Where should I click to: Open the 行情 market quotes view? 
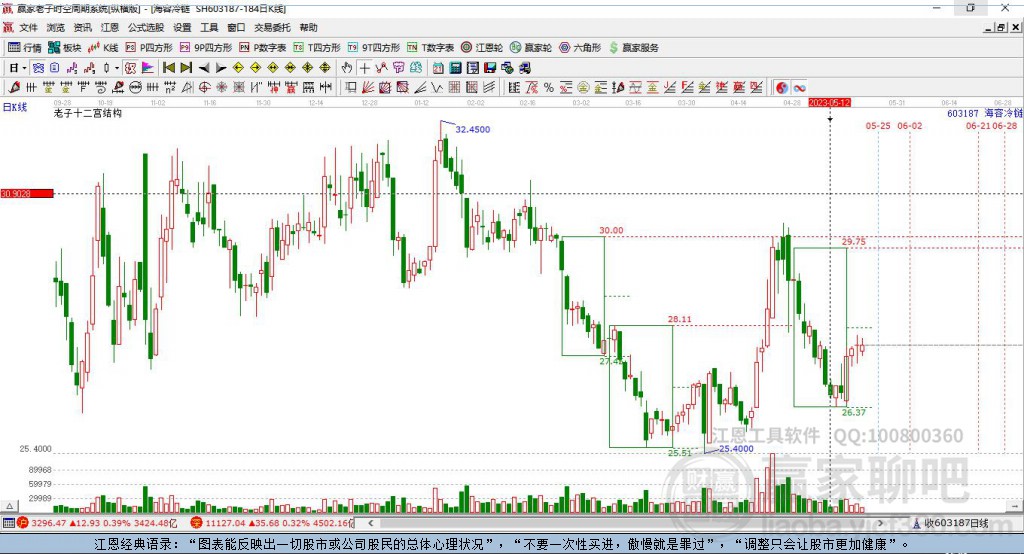tap(24, 47)
